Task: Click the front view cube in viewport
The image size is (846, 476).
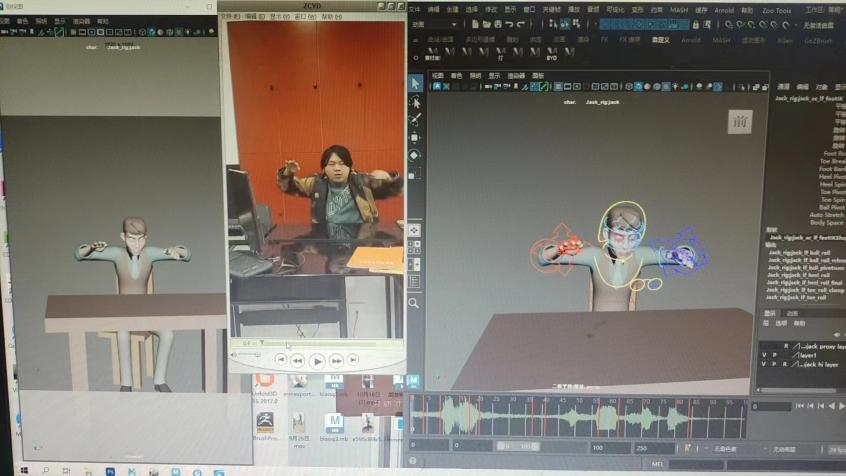Action: [x=740, y=122]
